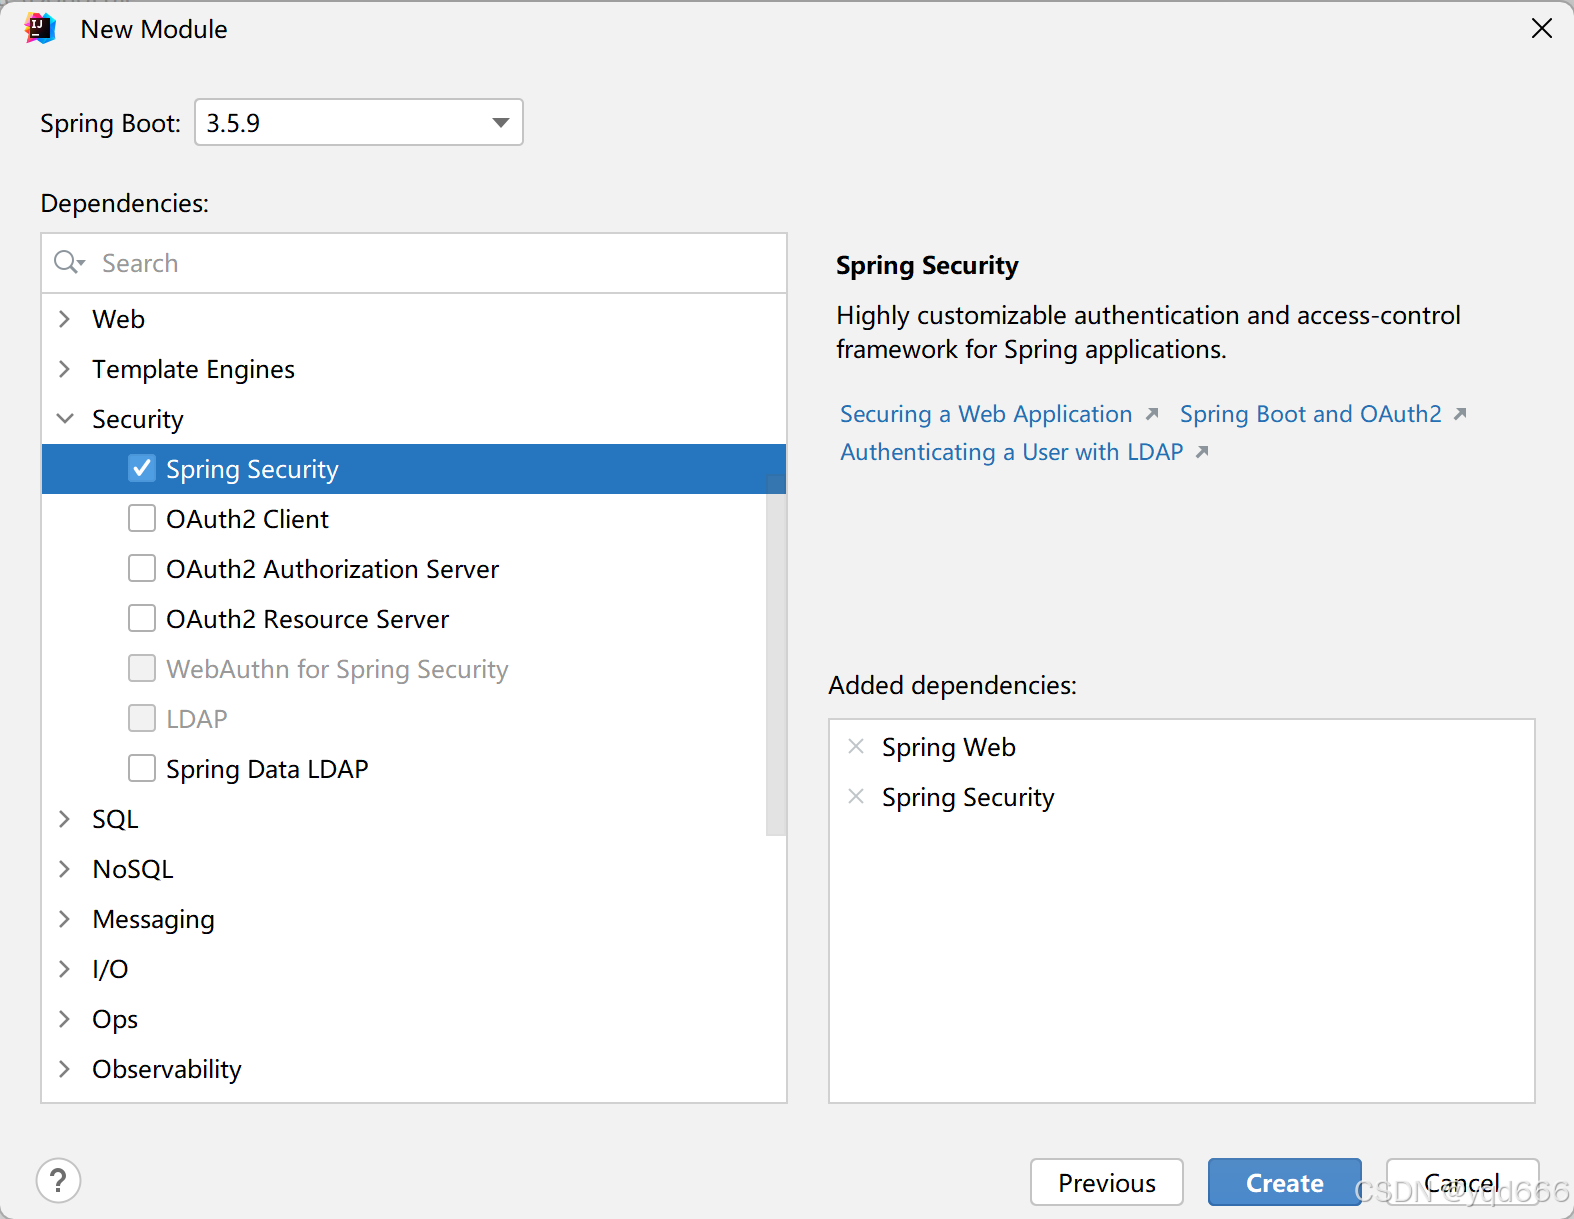Open the help question mark button
This screenshot has width=1574, height=1219.
[58, 1181]
